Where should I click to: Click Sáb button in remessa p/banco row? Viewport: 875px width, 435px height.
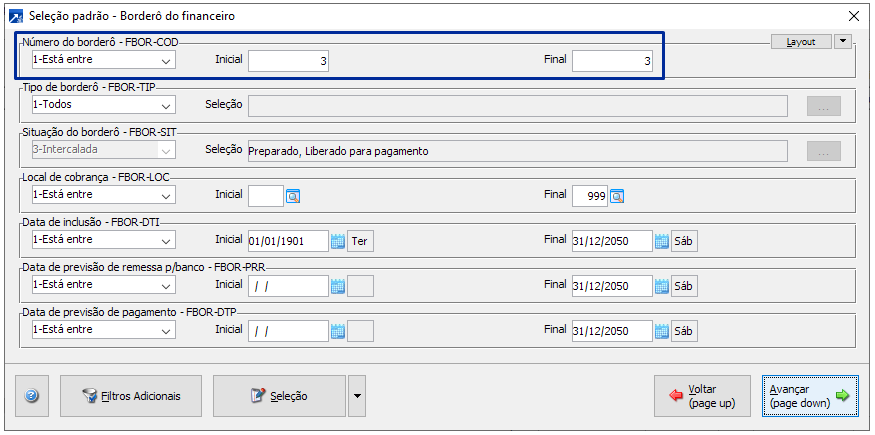click(684, 287)
